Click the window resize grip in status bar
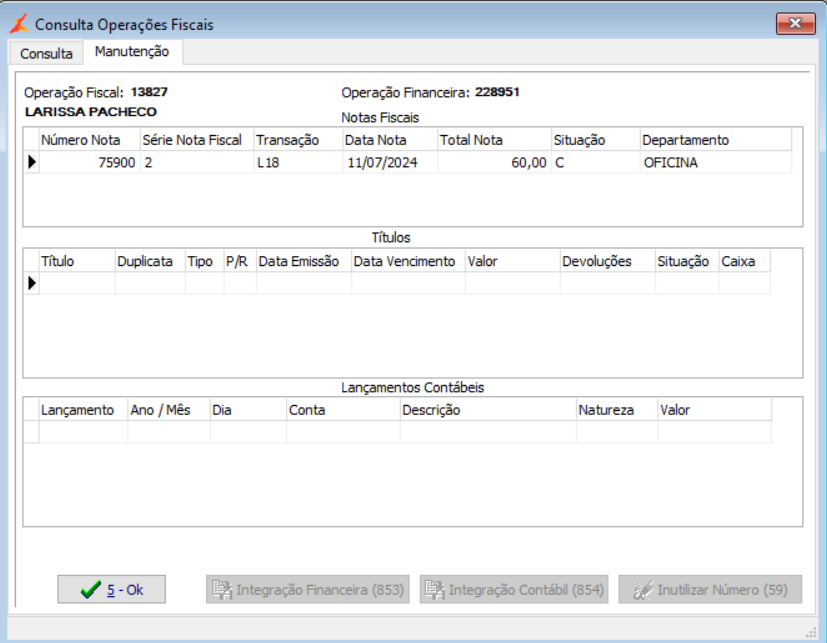Viewport: 827px width, 643px height. point(811,633)
